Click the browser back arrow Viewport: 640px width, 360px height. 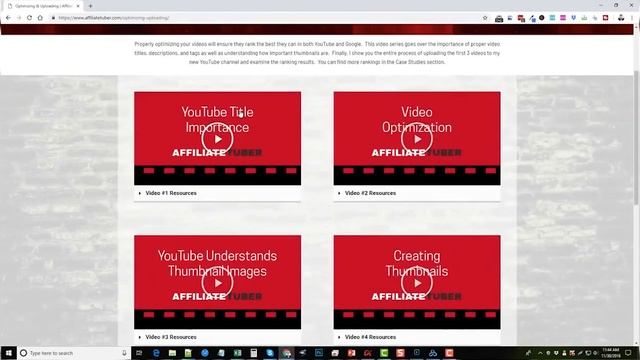(x=8, y=18)
